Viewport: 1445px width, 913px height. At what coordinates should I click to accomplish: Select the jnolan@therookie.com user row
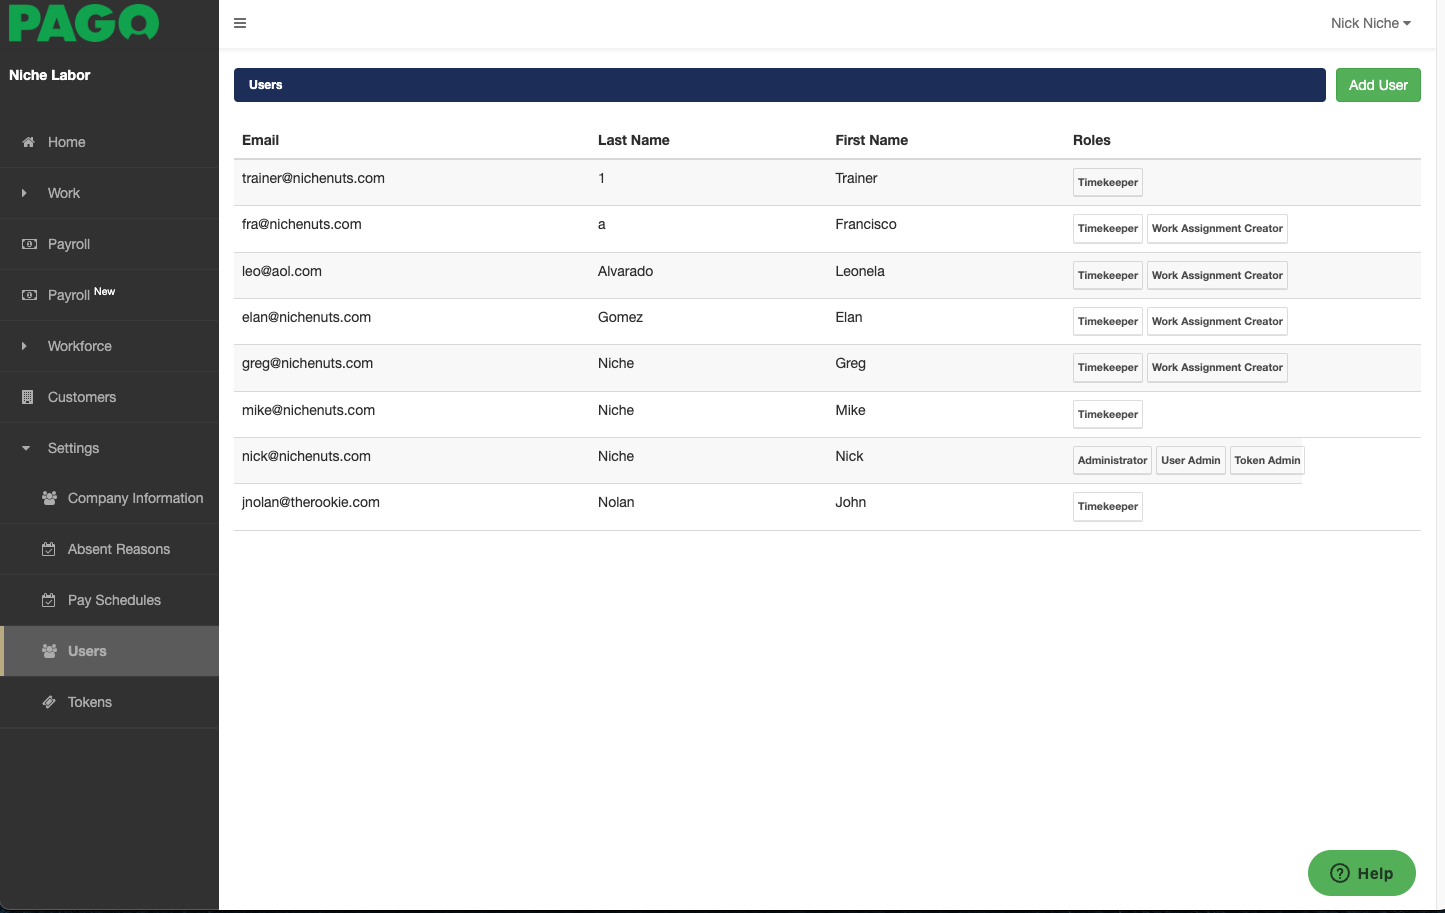point(311,502)
